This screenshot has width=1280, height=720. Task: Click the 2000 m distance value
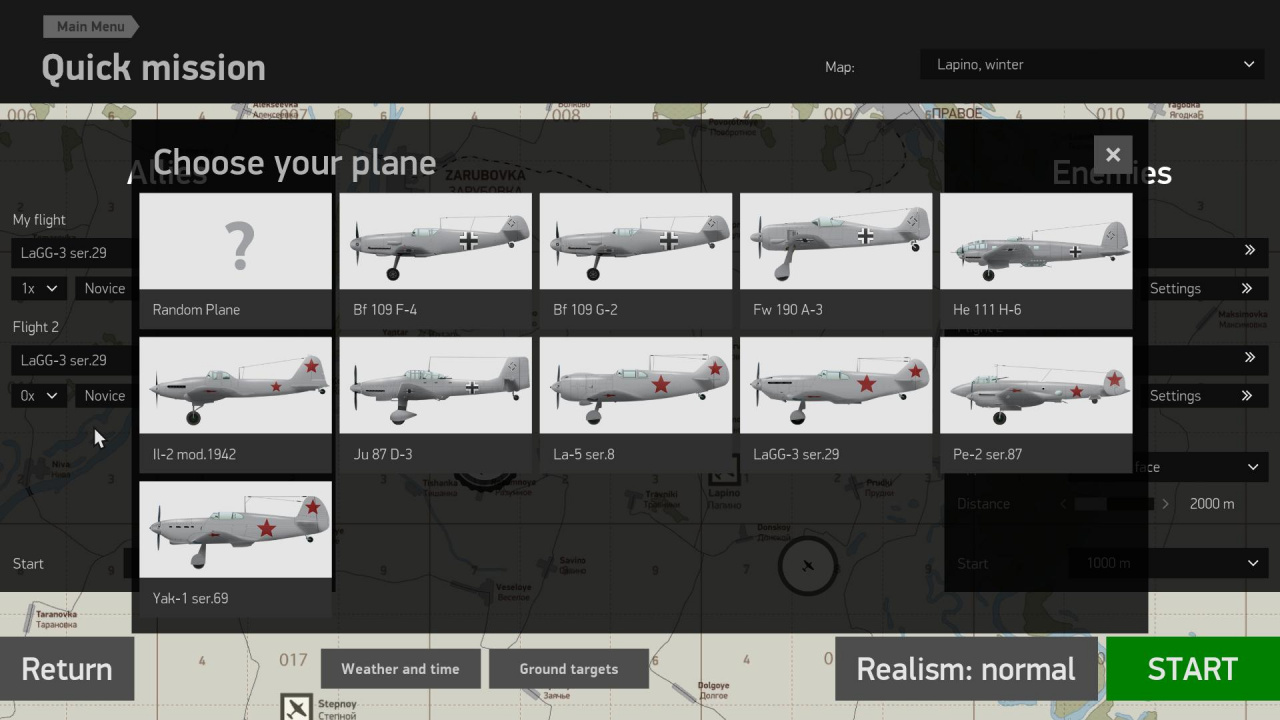click(x=1212, y=504)
